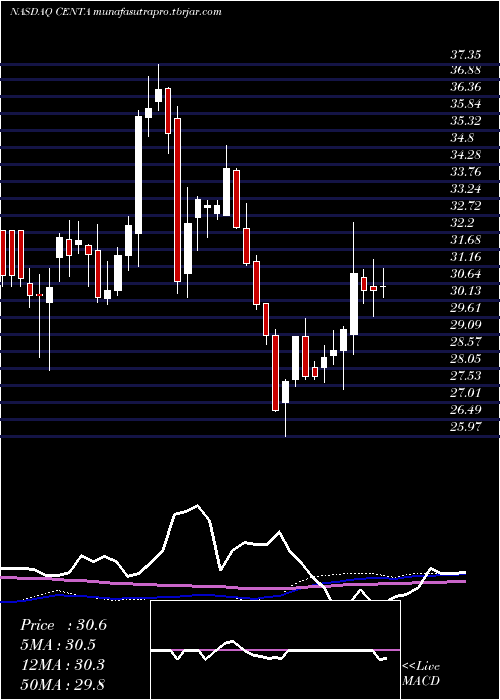Click the 28.57 price axis label

click(466, 342)
